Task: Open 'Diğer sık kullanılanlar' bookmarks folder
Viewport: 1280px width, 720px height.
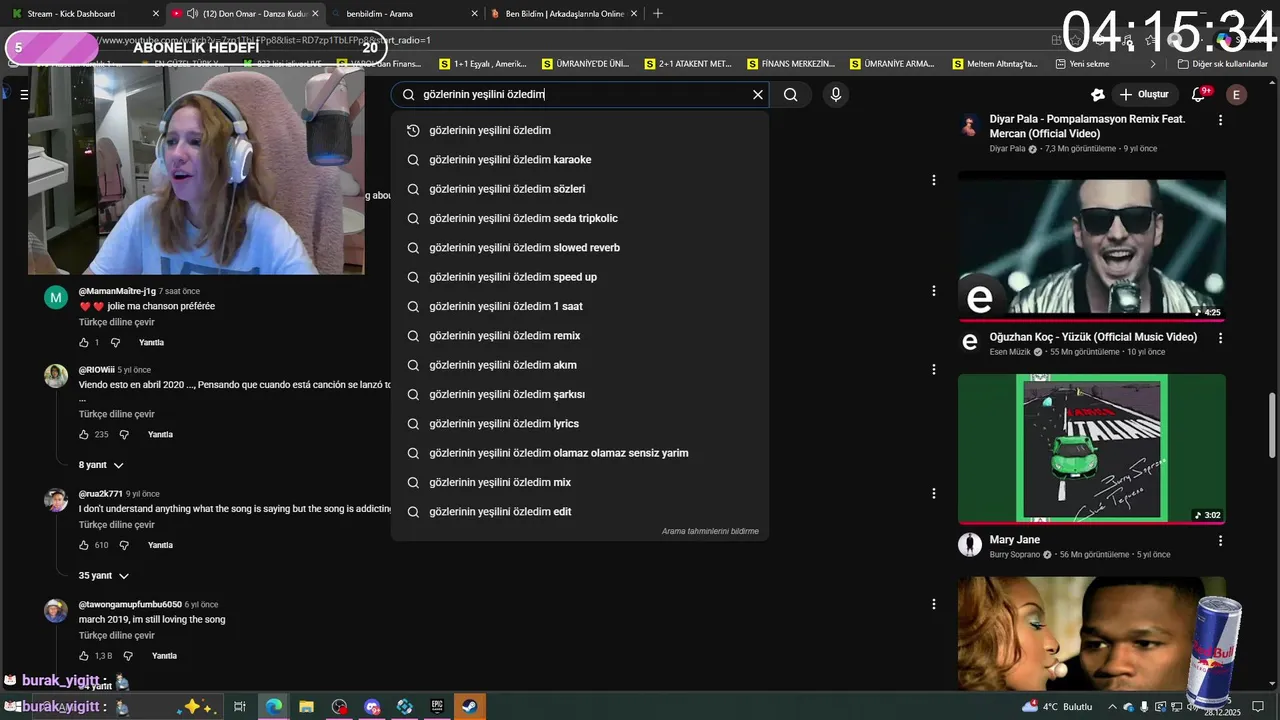Action: (1222, 64)
